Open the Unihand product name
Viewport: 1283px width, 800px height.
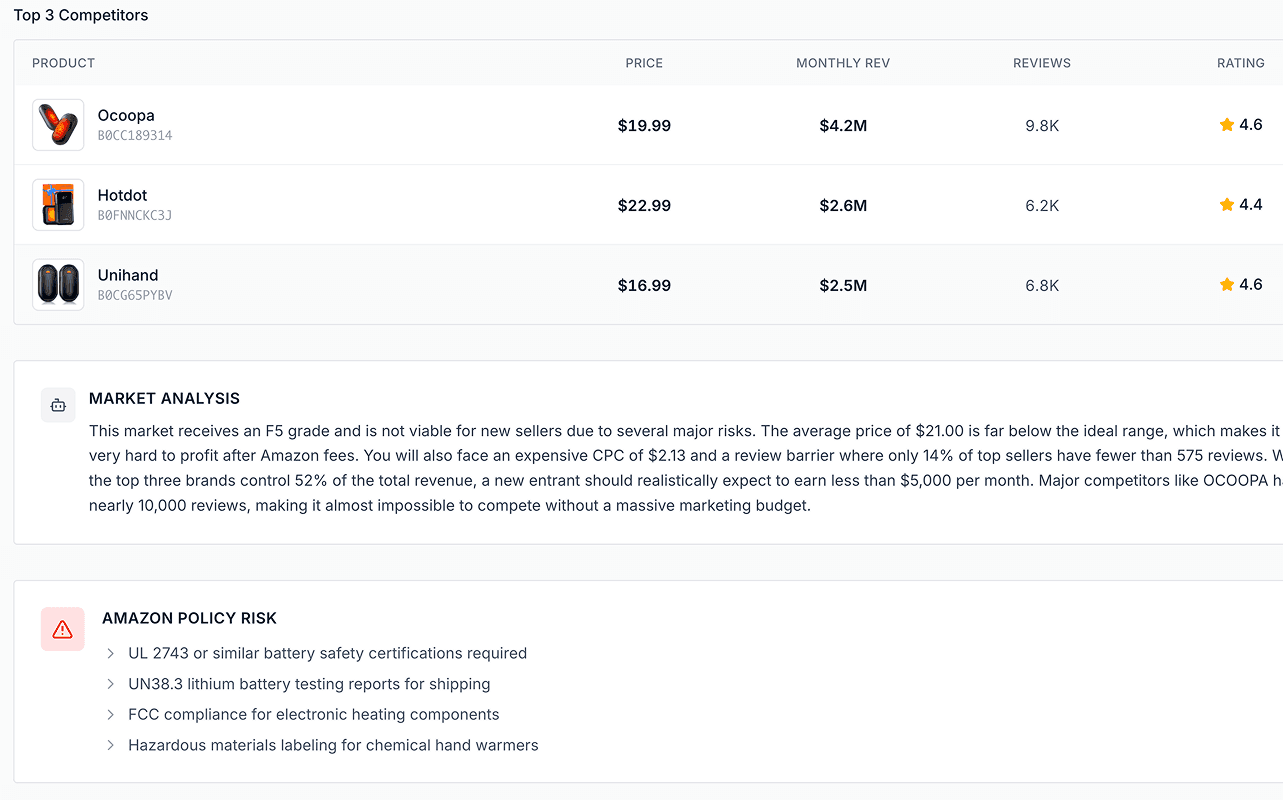pos(128,275)
